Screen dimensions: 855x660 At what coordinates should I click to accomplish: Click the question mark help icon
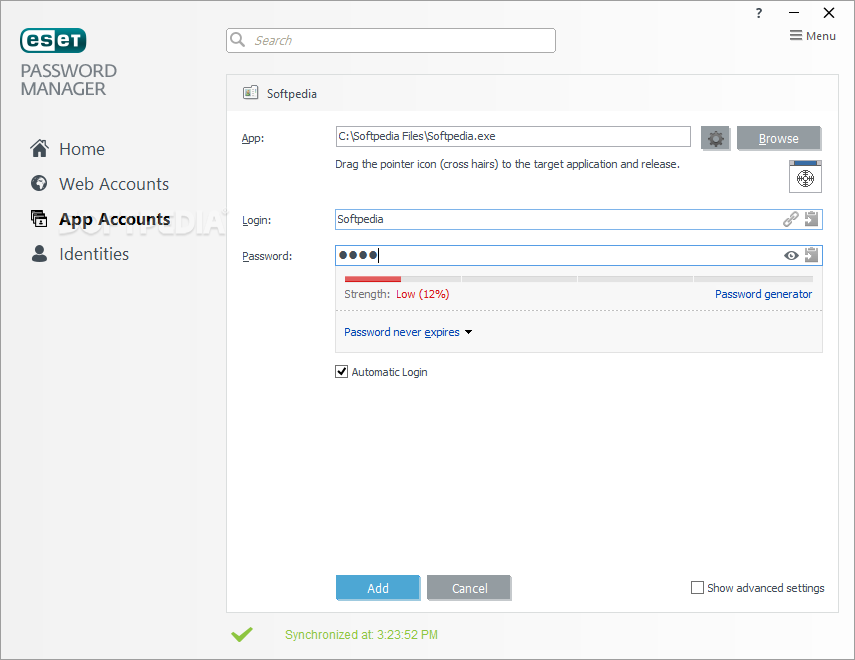(758, 13)
